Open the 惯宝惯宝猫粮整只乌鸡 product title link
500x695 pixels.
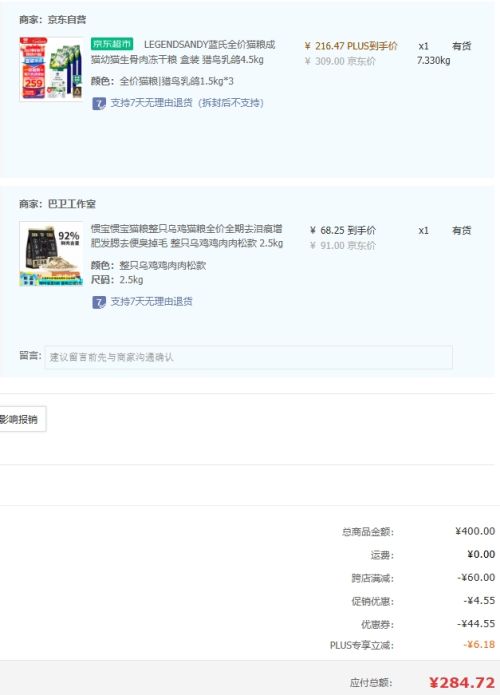(187, 236)
